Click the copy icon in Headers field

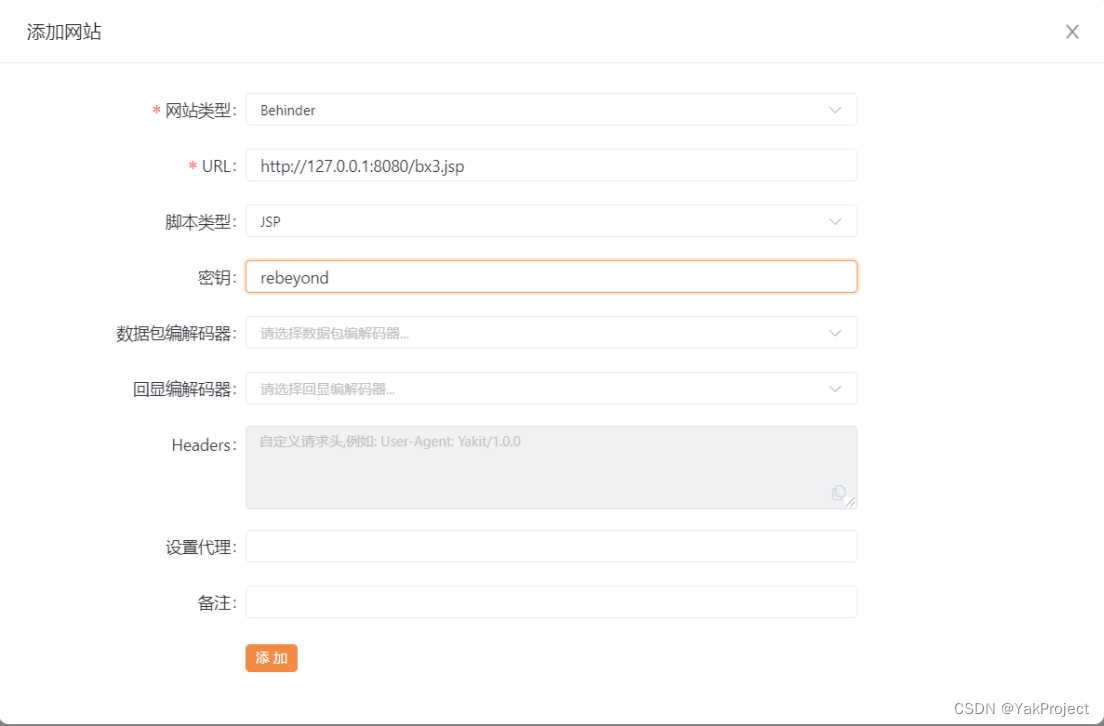(x=840, y=493)
